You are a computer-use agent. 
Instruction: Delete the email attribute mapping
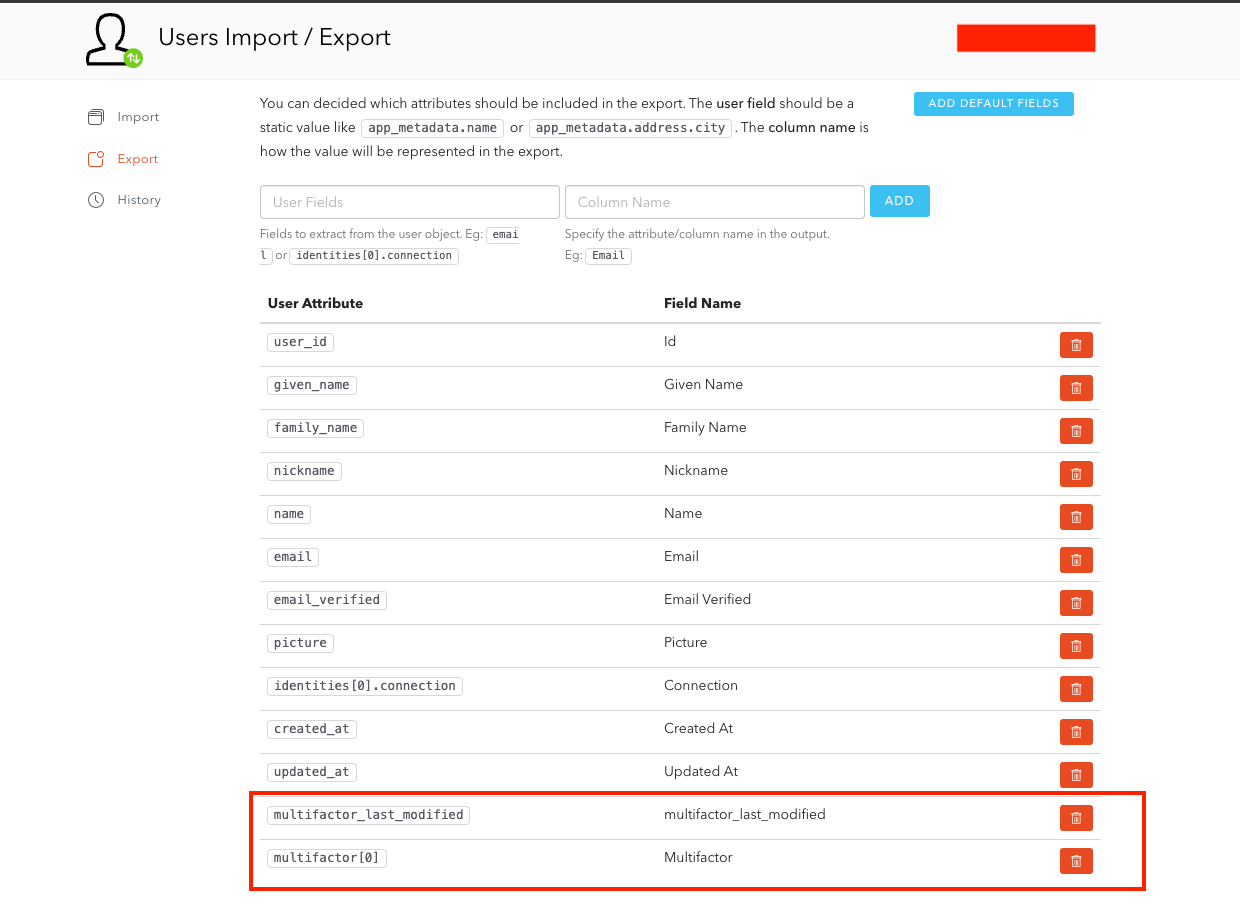tap(1076, 559)
